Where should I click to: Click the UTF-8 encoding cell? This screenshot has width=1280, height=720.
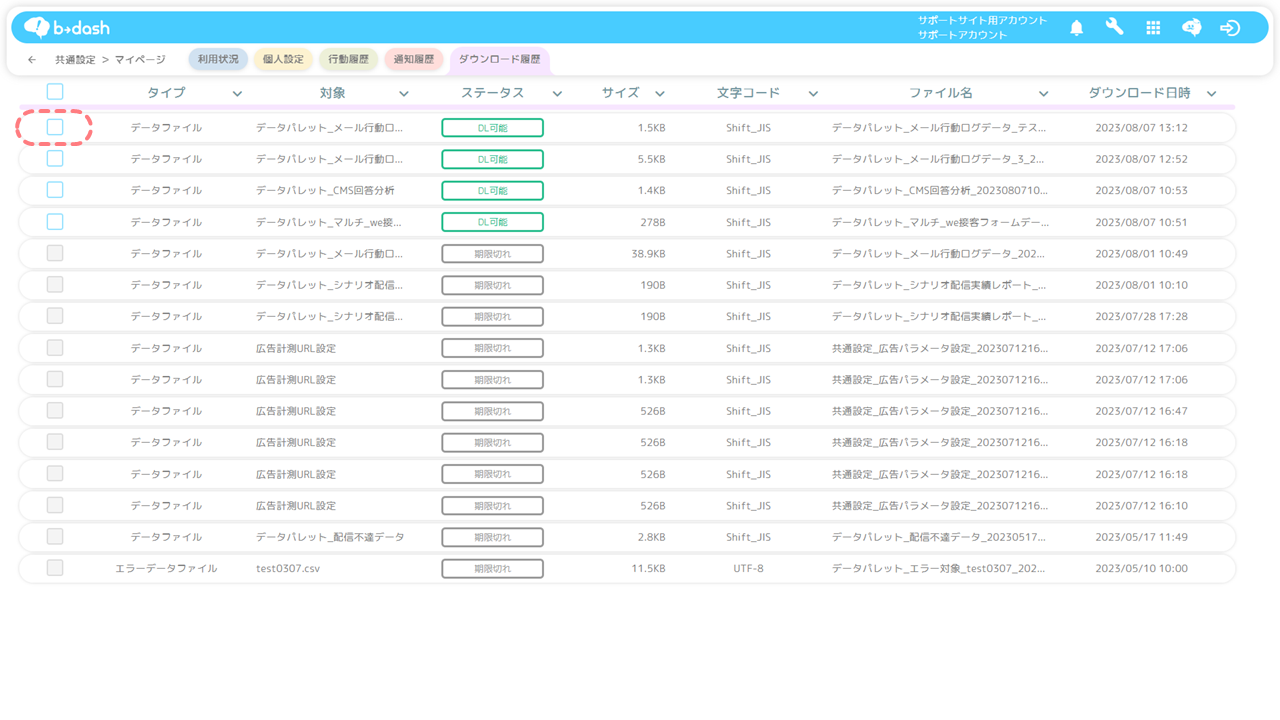coord(748,568)
